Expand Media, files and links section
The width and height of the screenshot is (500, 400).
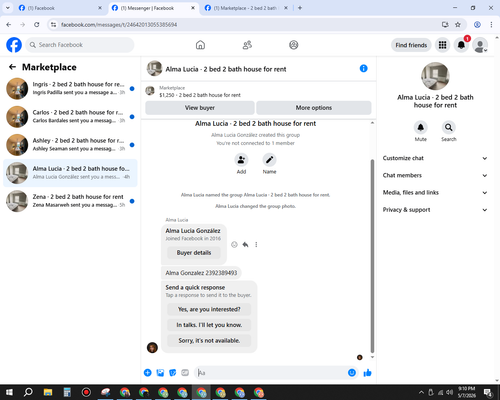click(x=435, y=192)
